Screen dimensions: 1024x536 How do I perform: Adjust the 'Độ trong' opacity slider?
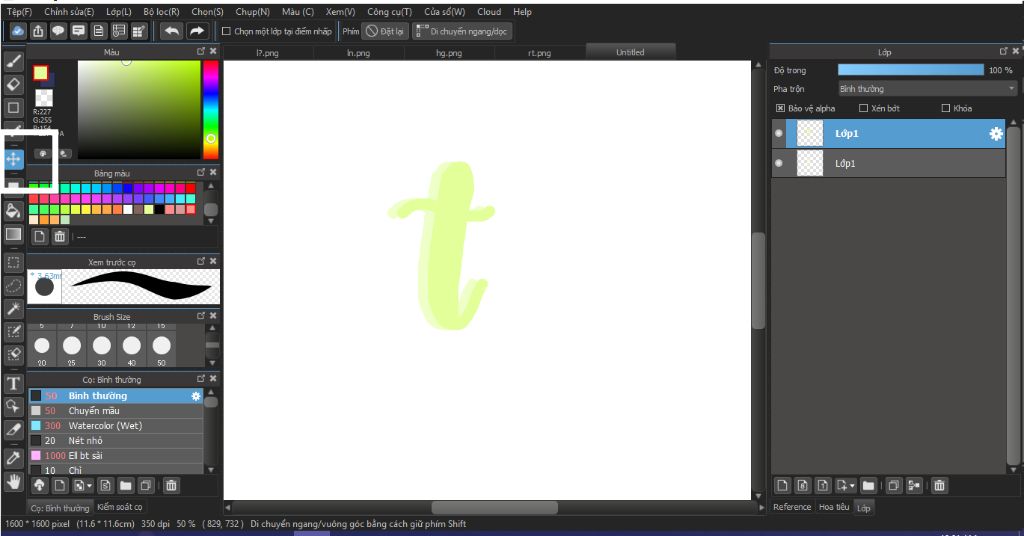coord(910,70)
